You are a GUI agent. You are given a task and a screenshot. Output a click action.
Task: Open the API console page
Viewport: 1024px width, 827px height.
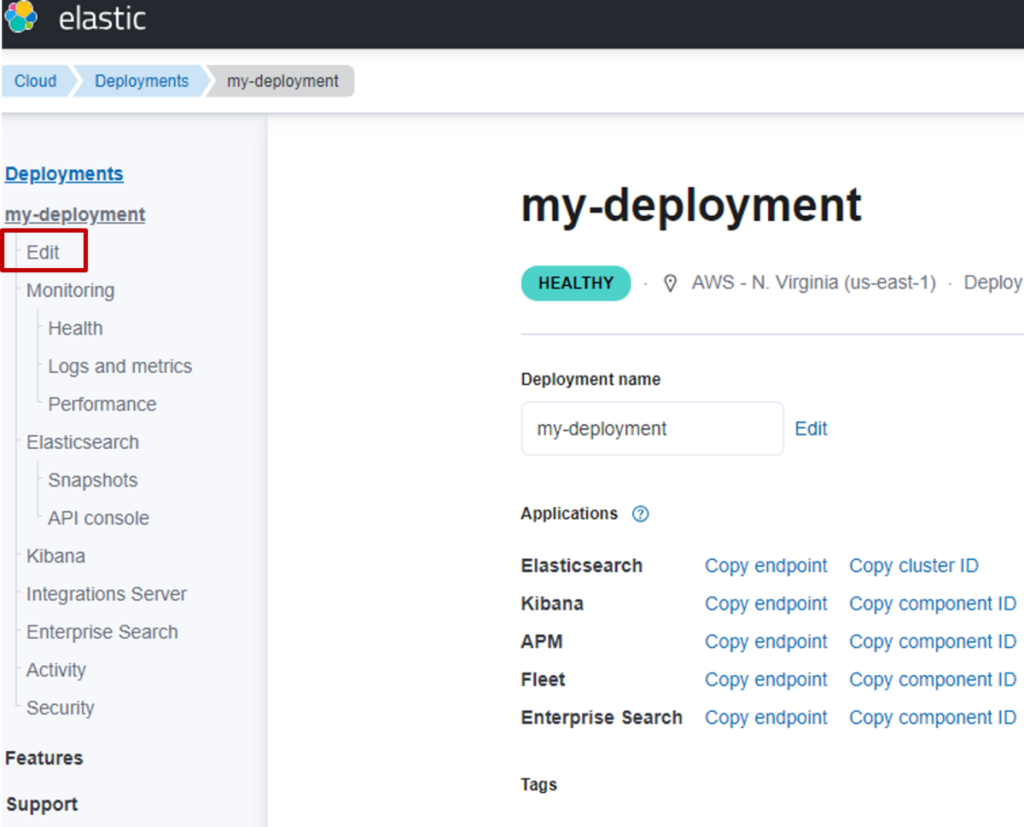(x=98, y=519)
